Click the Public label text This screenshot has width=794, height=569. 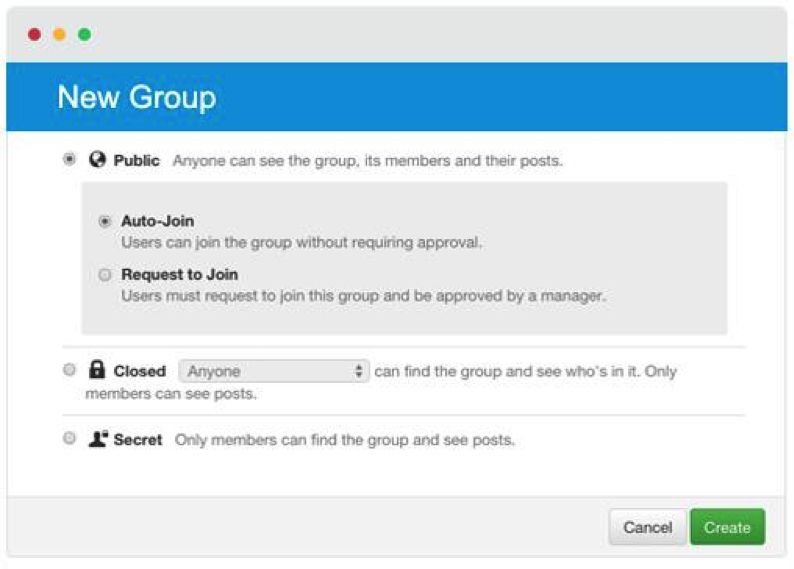[x=136, y=160]
